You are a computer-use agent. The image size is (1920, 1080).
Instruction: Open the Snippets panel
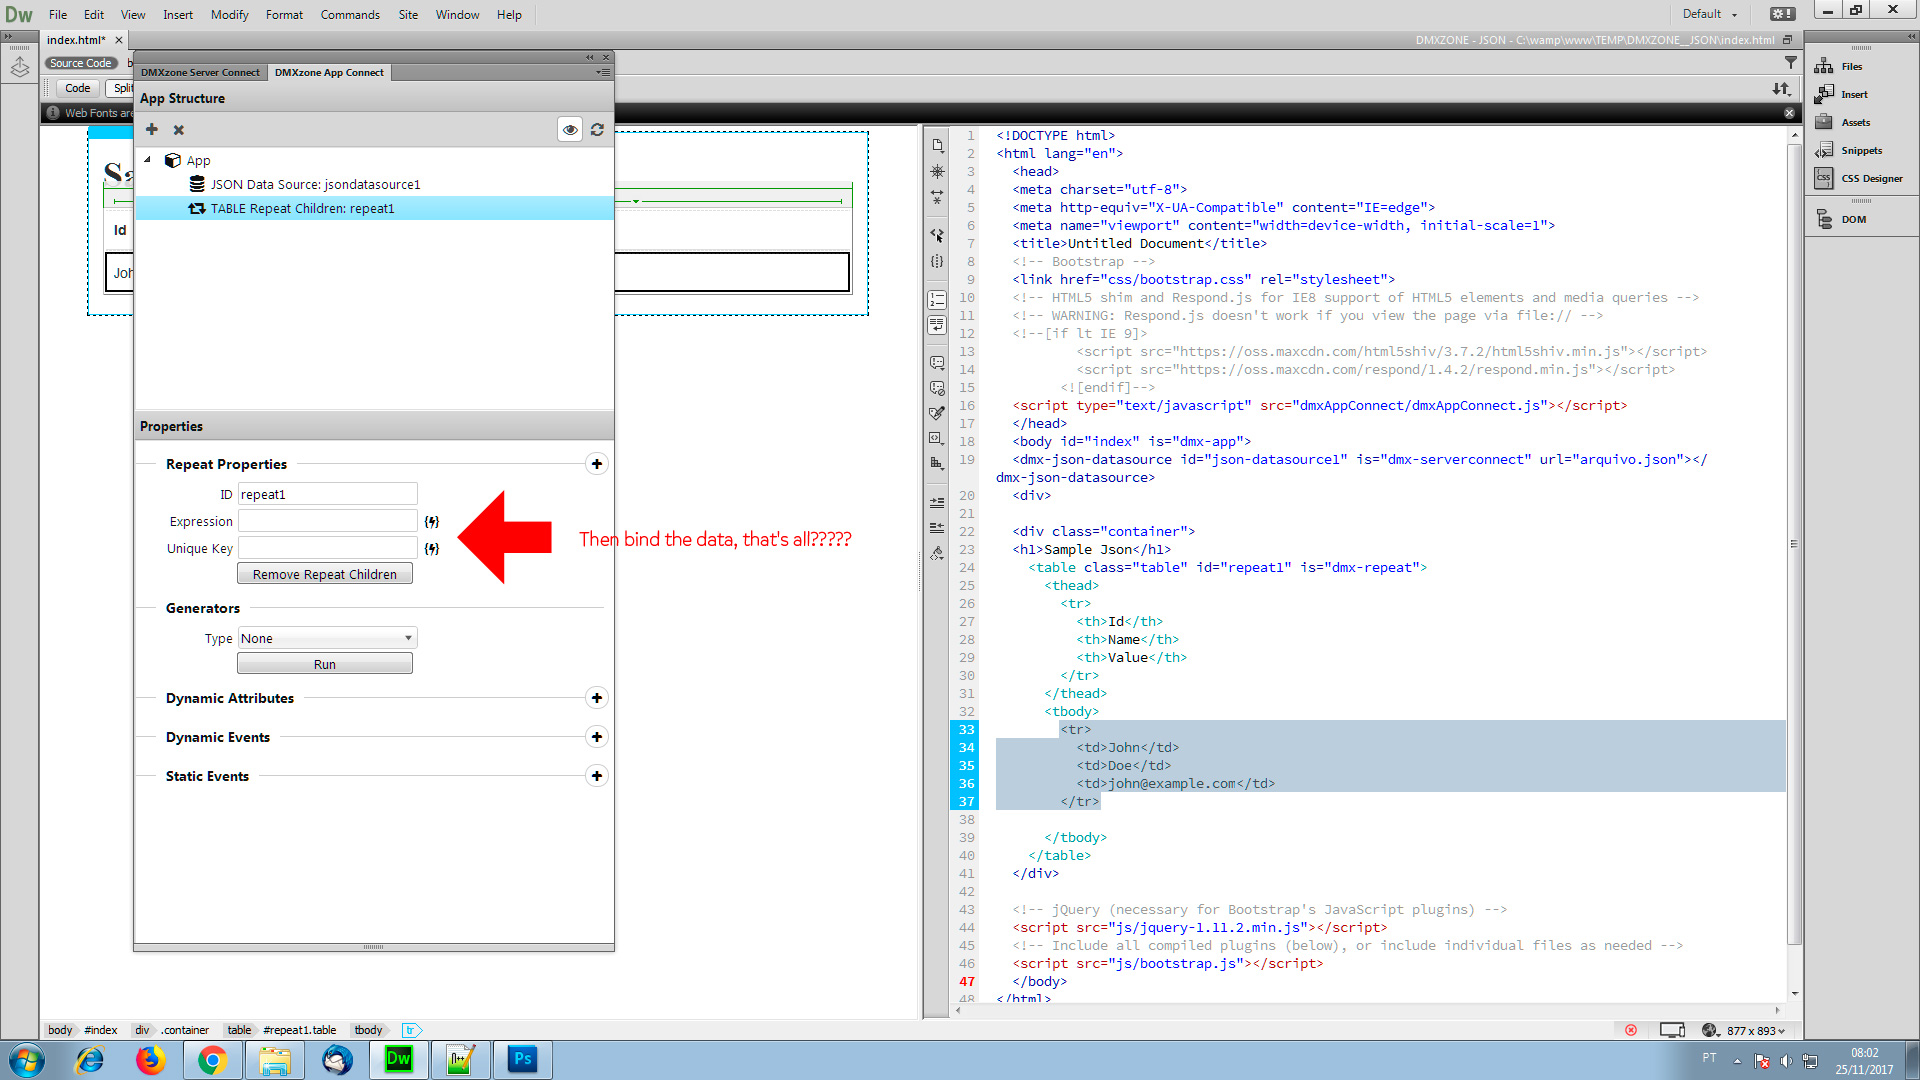[x=1850, y=151]
